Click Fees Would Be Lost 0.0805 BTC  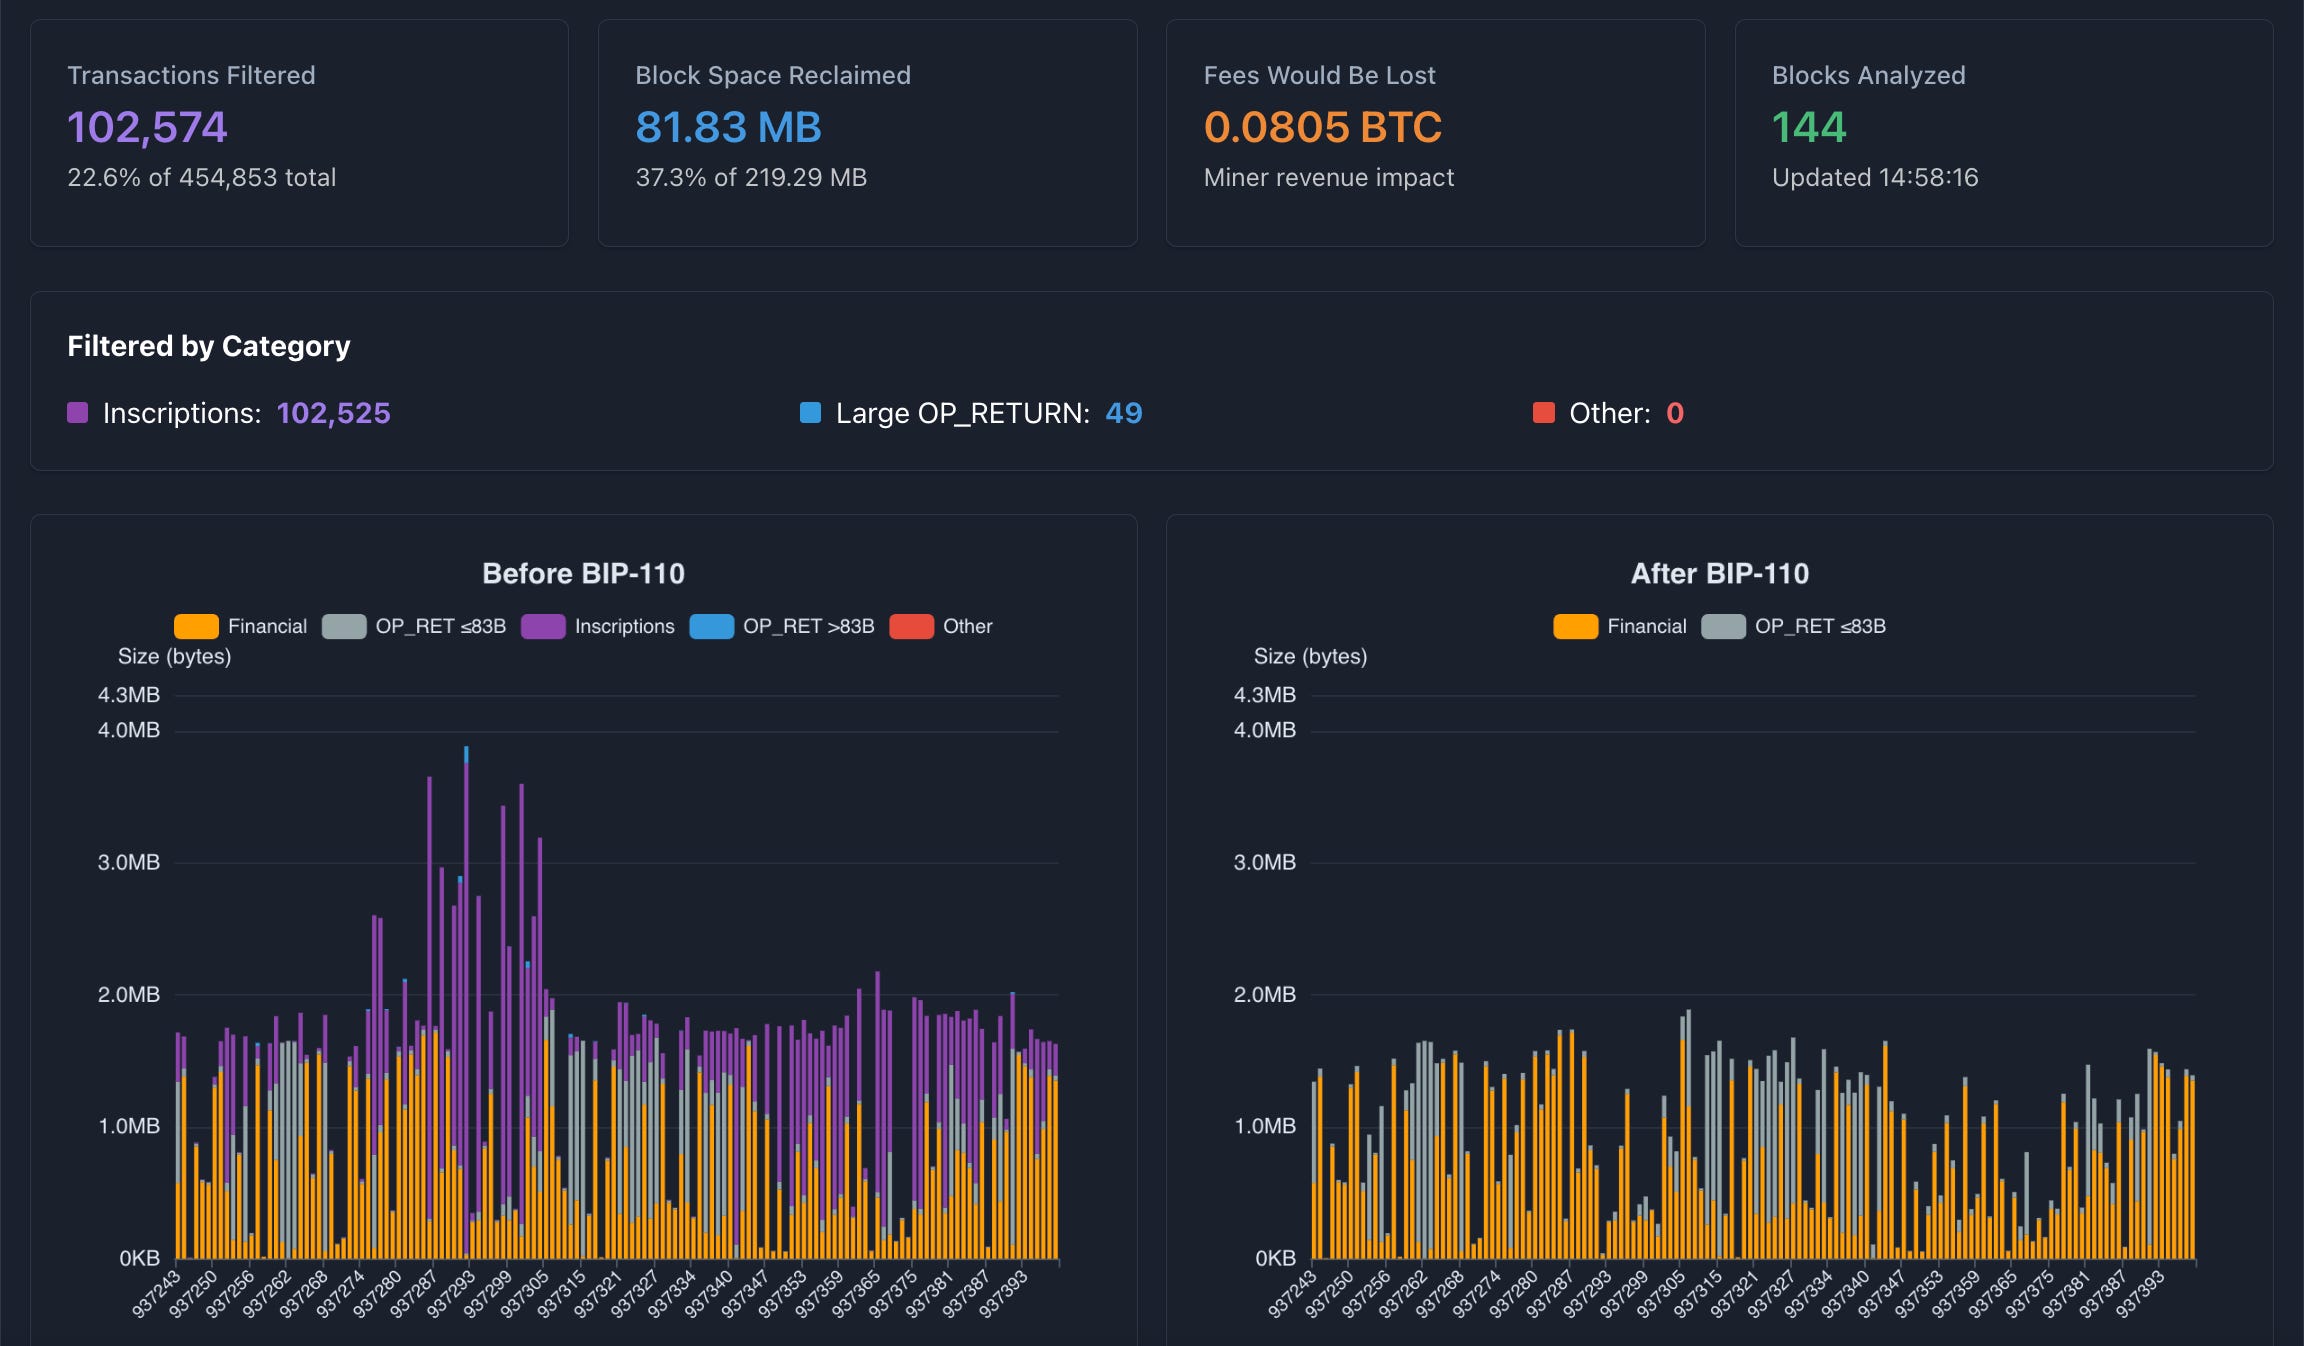(x=1322, y=127)
